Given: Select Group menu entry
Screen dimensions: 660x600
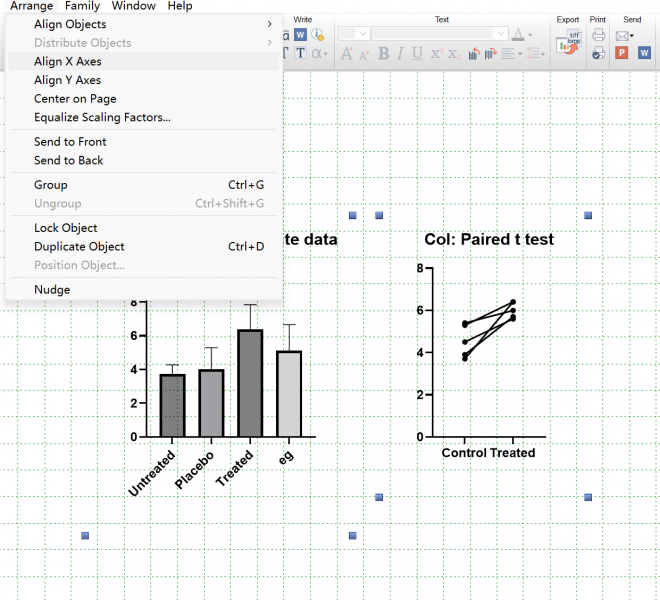Looking at the screenshot, I should (x=143, y=184).
